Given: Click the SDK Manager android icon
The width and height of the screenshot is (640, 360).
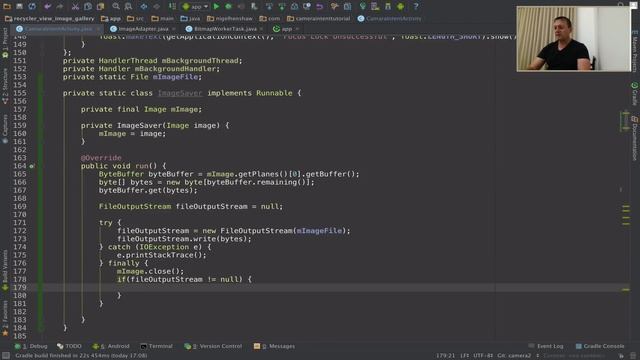Looking at the screenshot, I should tap(400, 6).
